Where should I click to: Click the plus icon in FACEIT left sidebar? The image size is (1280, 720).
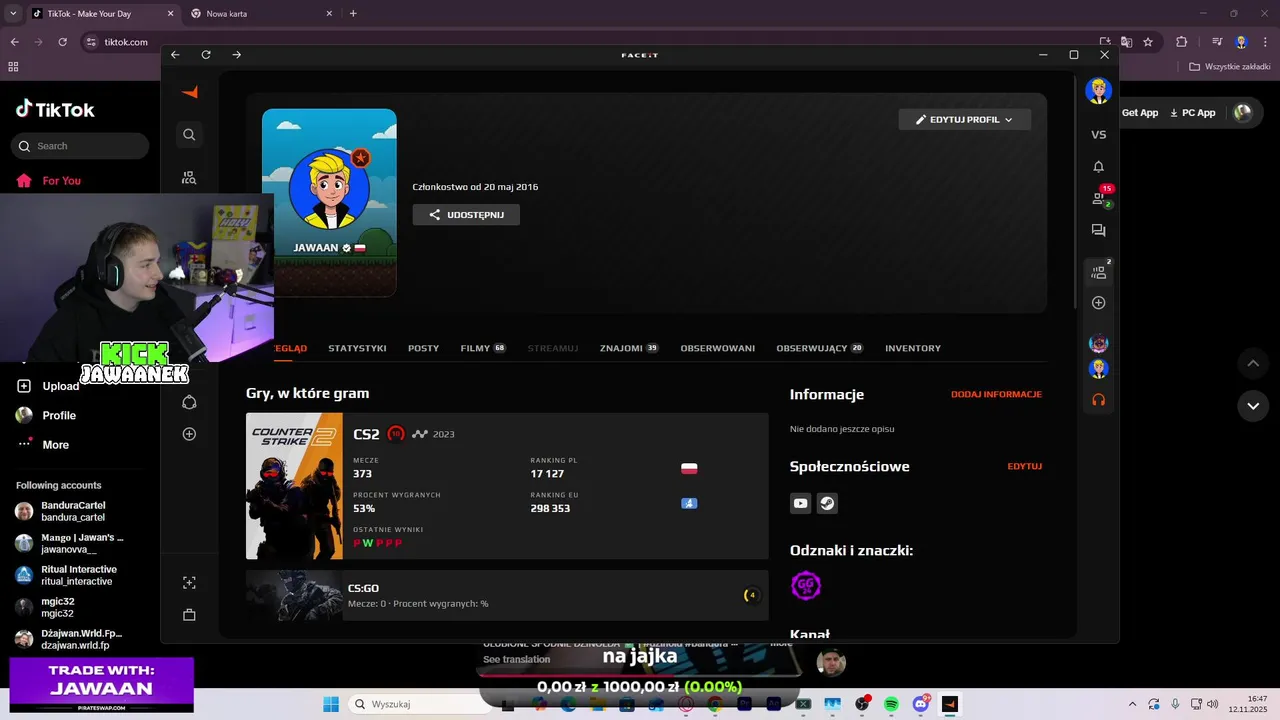pos(189,434)
